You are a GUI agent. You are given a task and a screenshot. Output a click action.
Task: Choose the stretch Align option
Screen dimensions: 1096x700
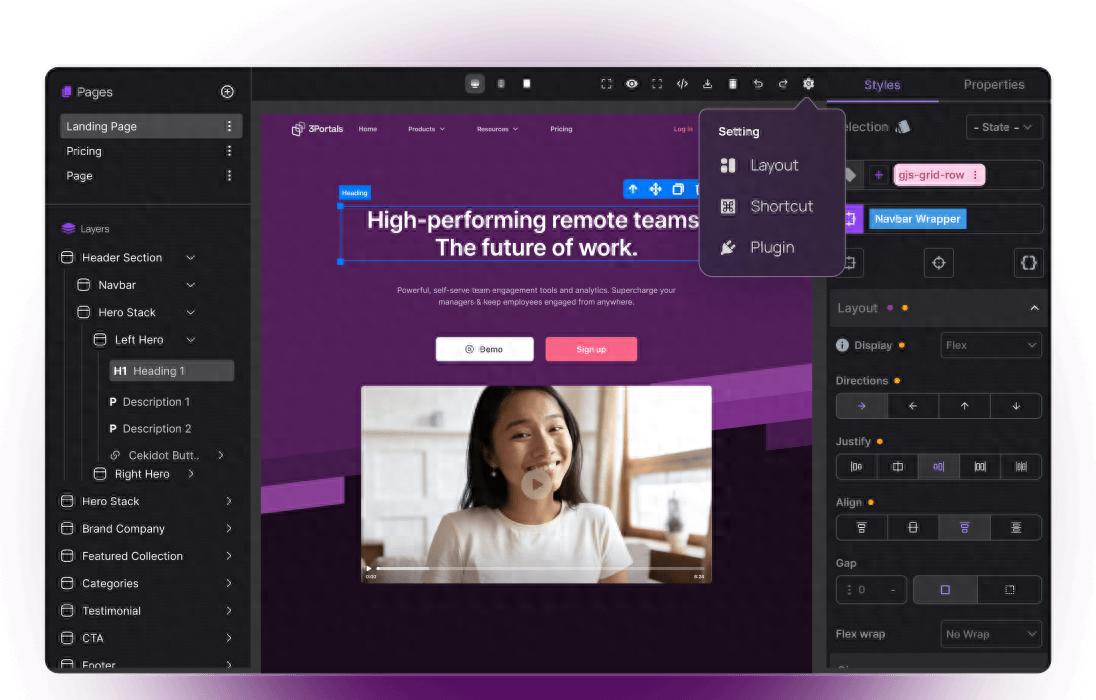[1016, 527]
